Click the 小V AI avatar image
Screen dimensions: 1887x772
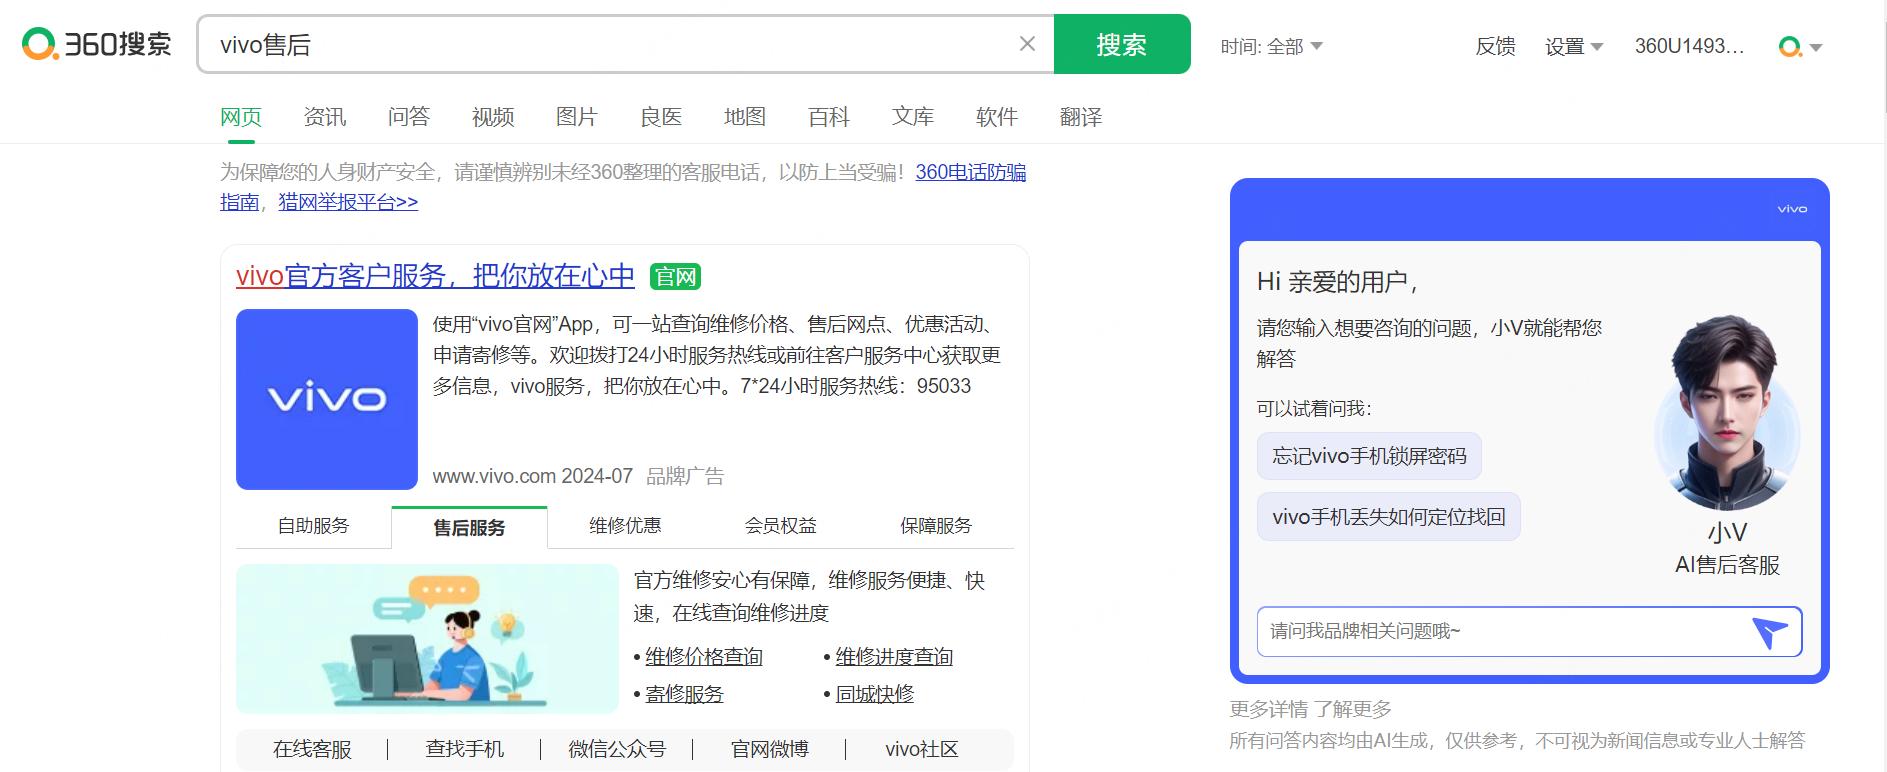[1727, 412]
